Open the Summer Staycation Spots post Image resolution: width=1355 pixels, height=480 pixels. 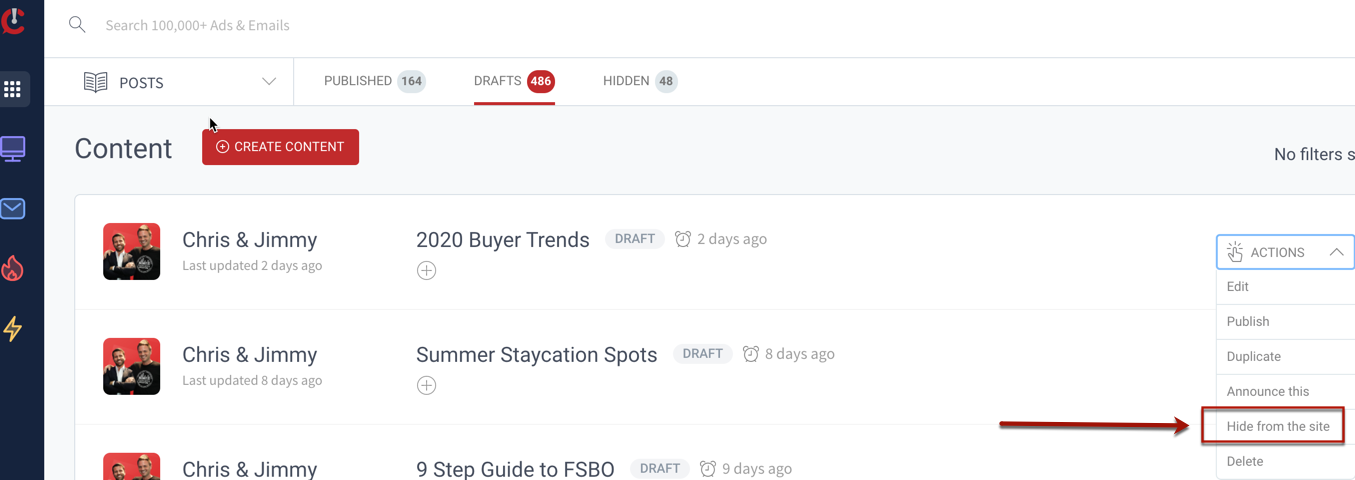537,355
